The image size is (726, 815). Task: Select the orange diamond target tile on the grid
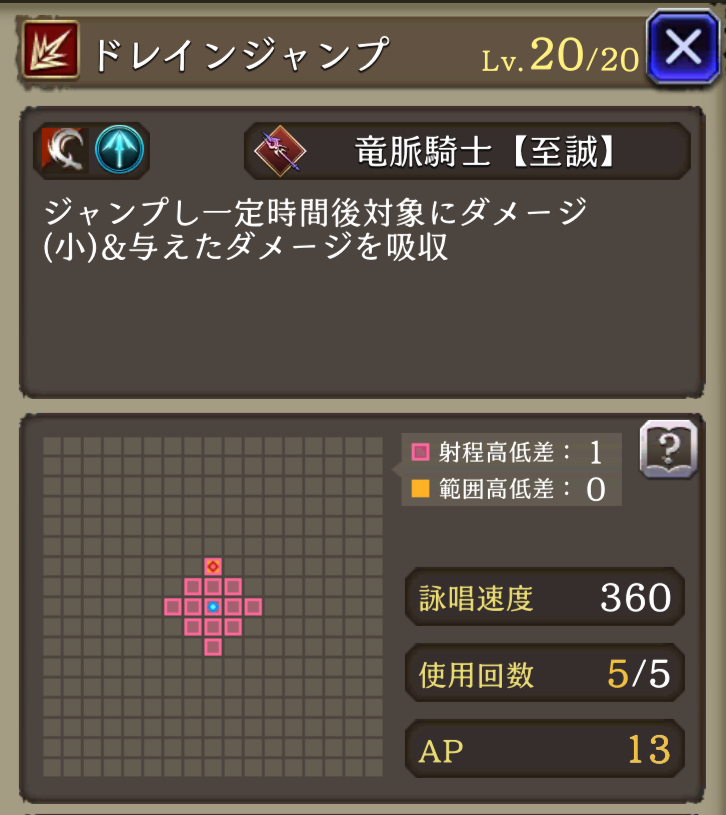click(x=213, y=567)
